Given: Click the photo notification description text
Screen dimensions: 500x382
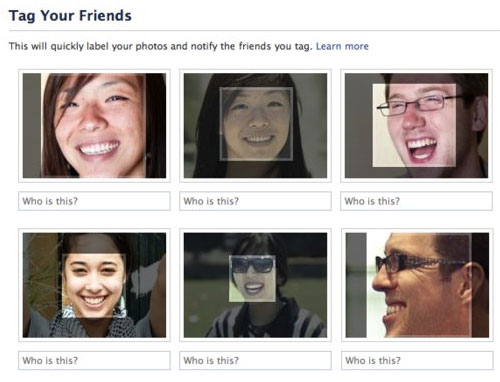Looking at the screenshot, I should click(x=161, y=46).
